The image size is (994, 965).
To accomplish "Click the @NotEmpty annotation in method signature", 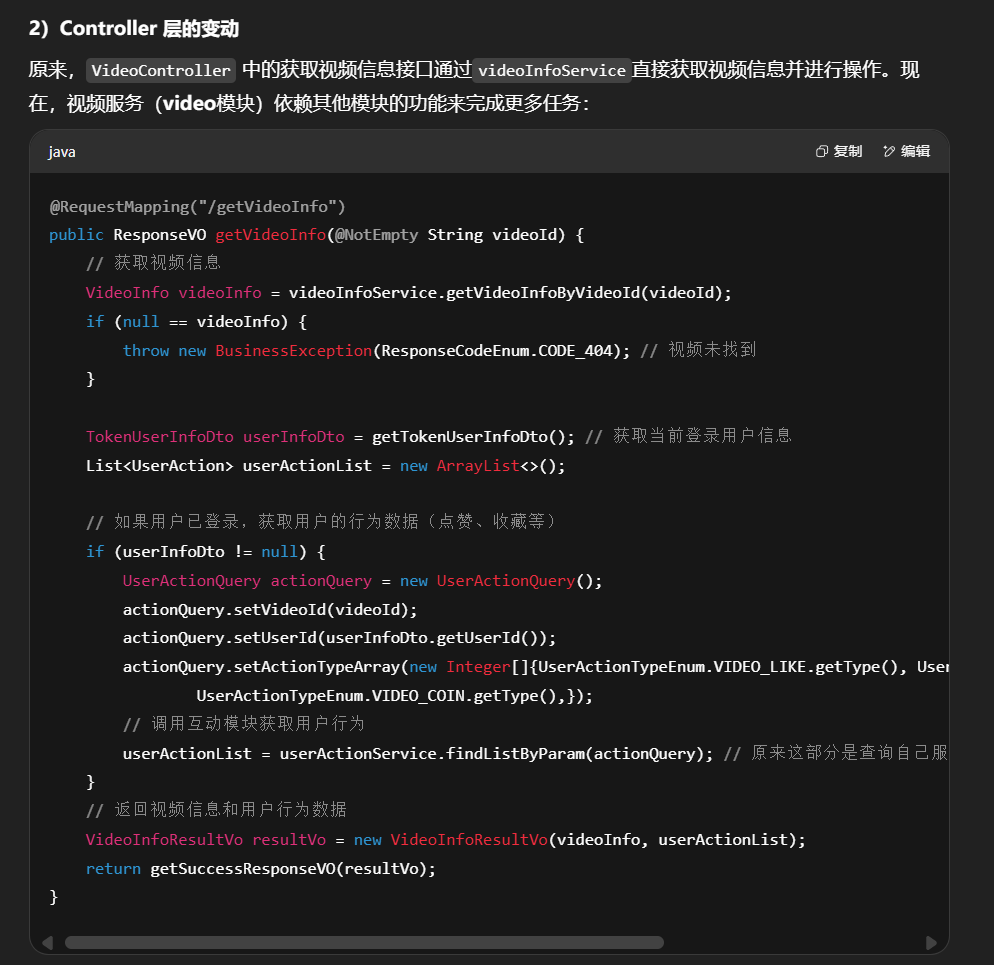I will [375, 235].
